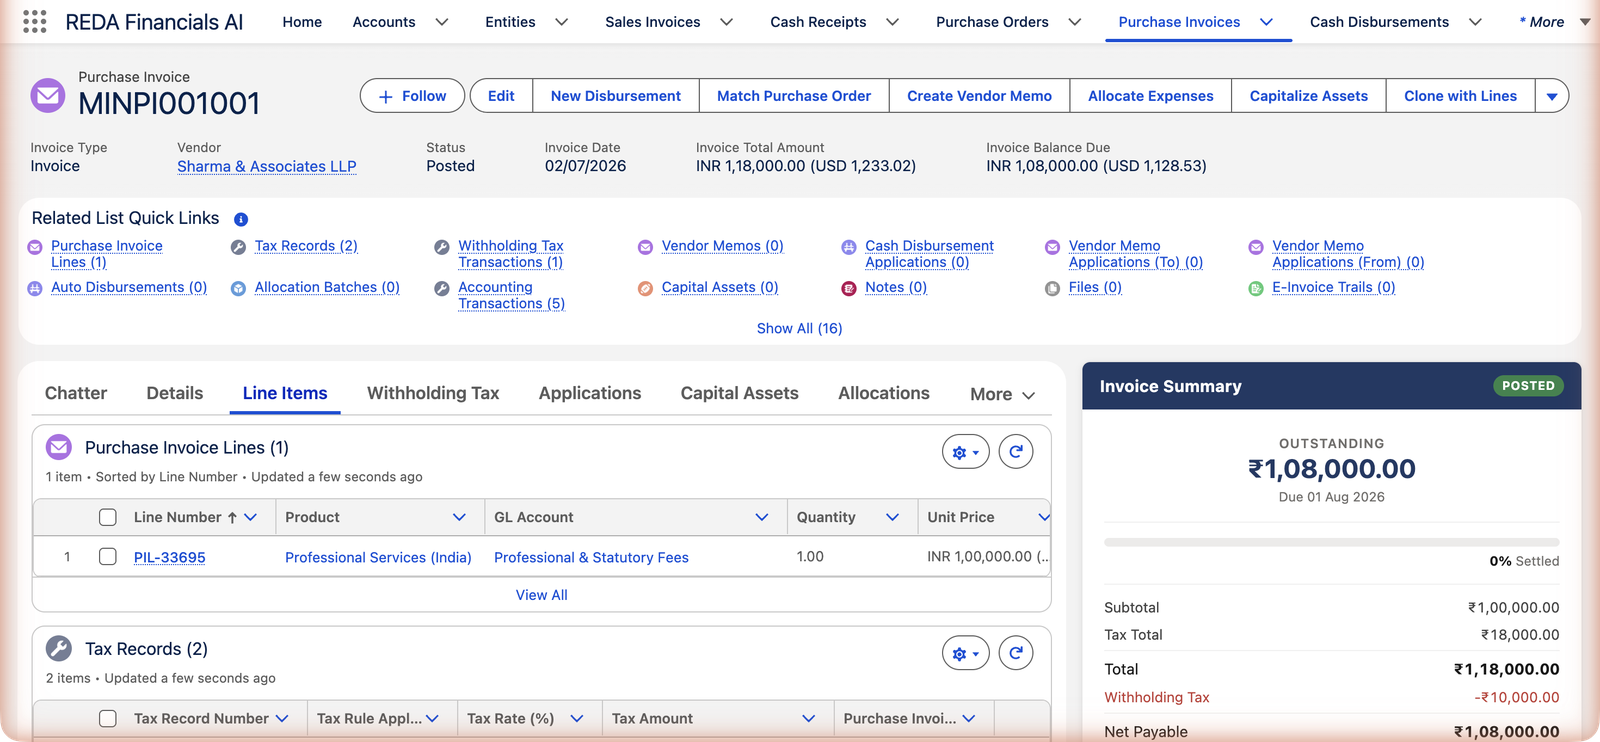1600x742 pixels.
Task: Open the GL Account column dropdown menu
Action: 762,517
